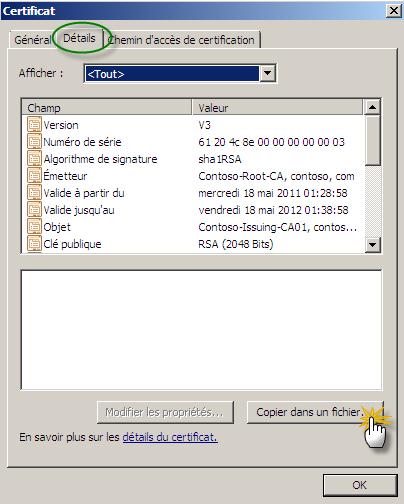Screen dimensions: 404x504
Task: Select the Algorithme de signature row icon
Action: tap(34, 159)
